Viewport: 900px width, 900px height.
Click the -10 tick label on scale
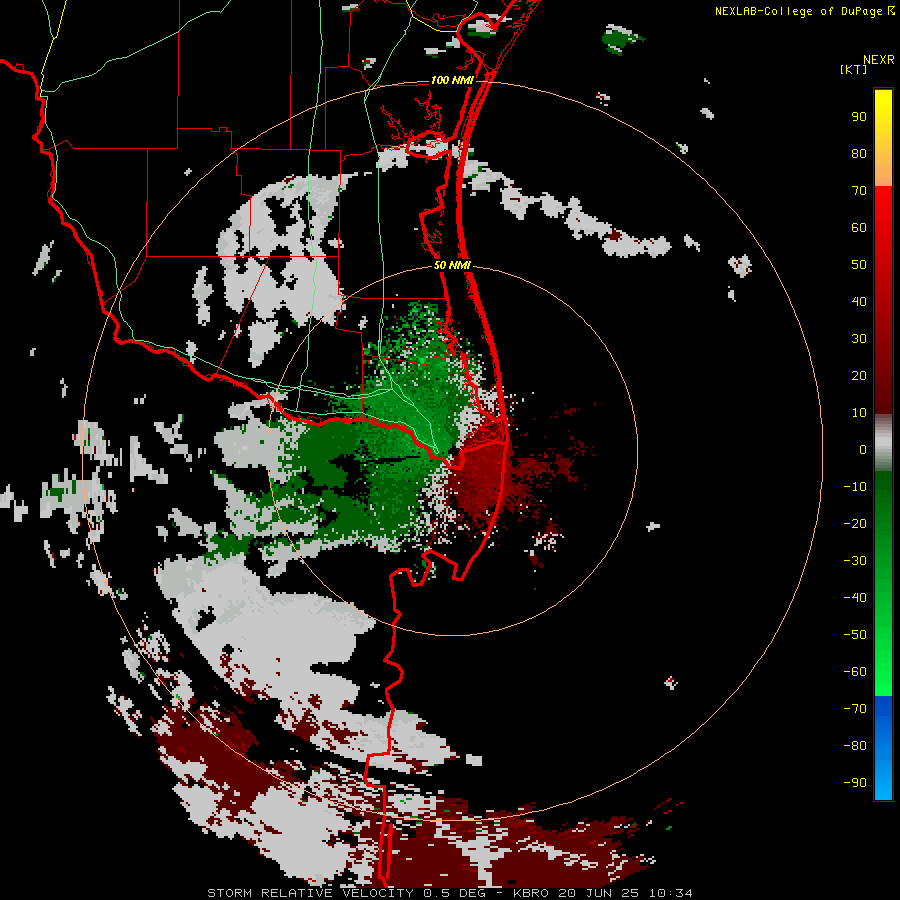pos(855,487)
